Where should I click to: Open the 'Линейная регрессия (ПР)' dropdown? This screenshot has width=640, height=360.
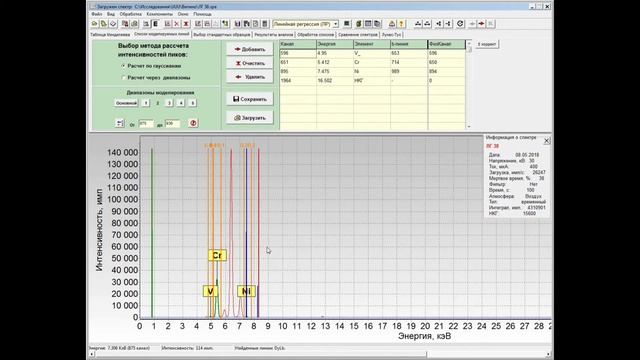[336, 24]
